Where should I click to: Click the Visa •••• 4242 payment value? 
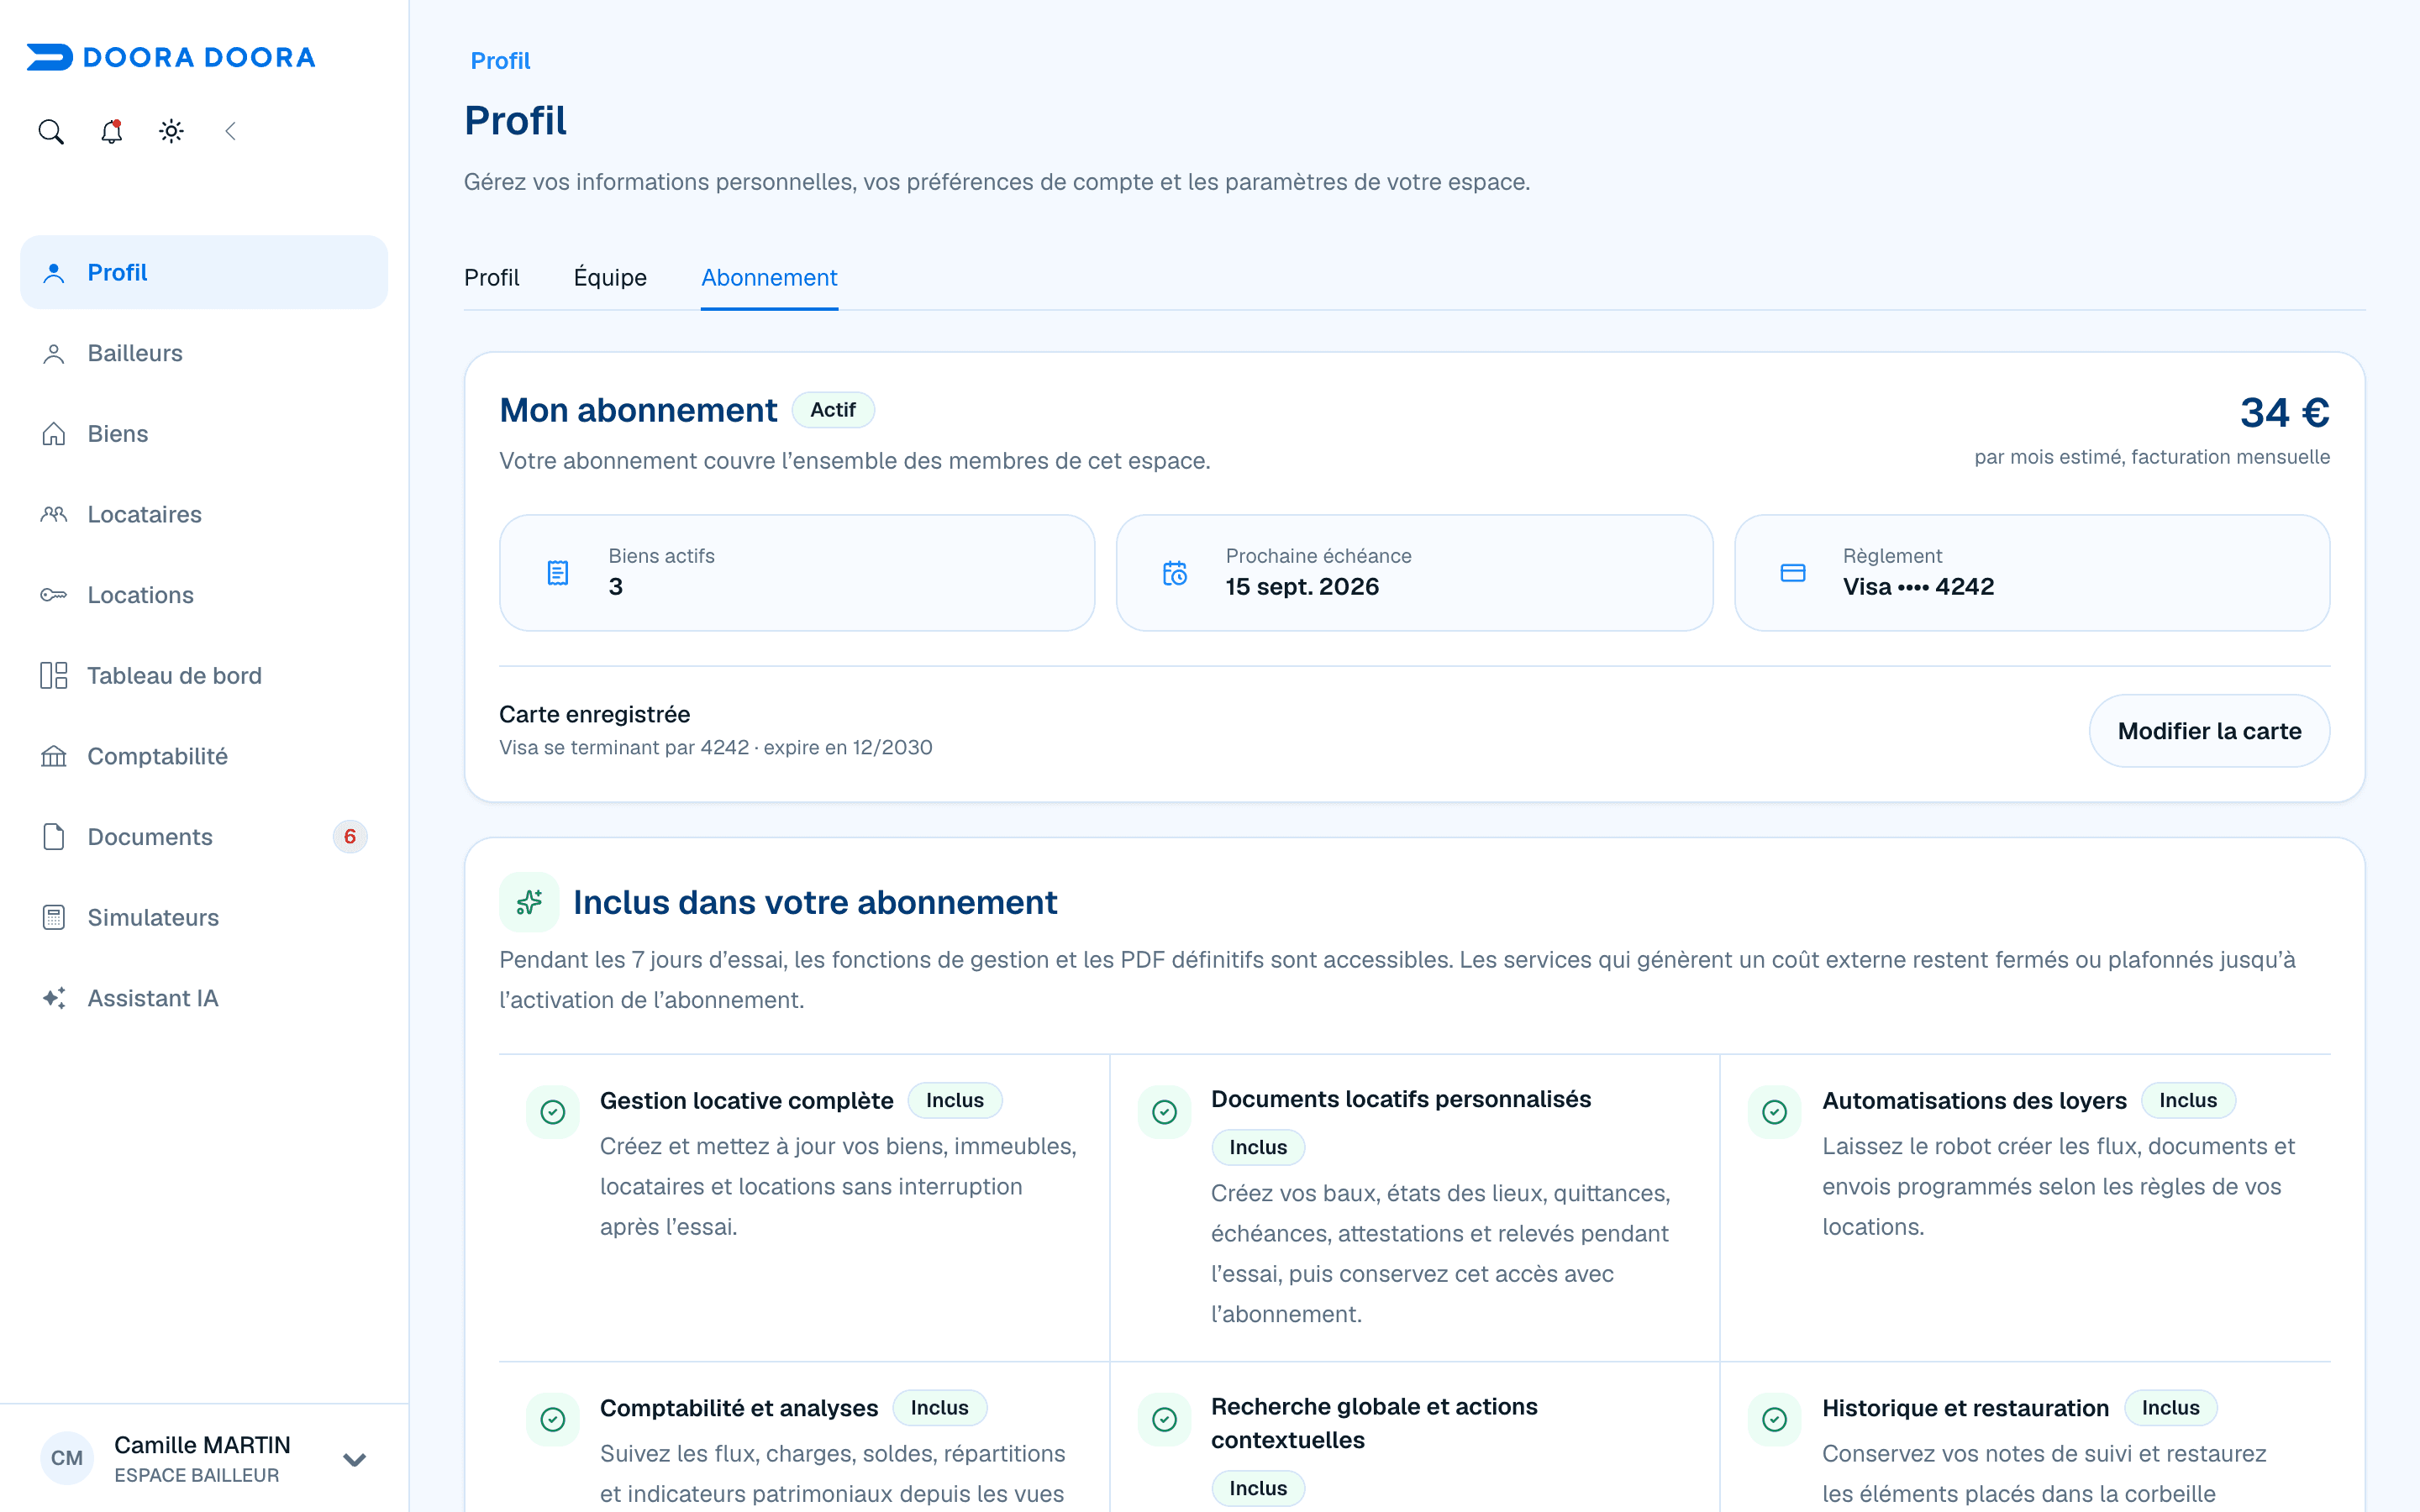pos(1918,587)
